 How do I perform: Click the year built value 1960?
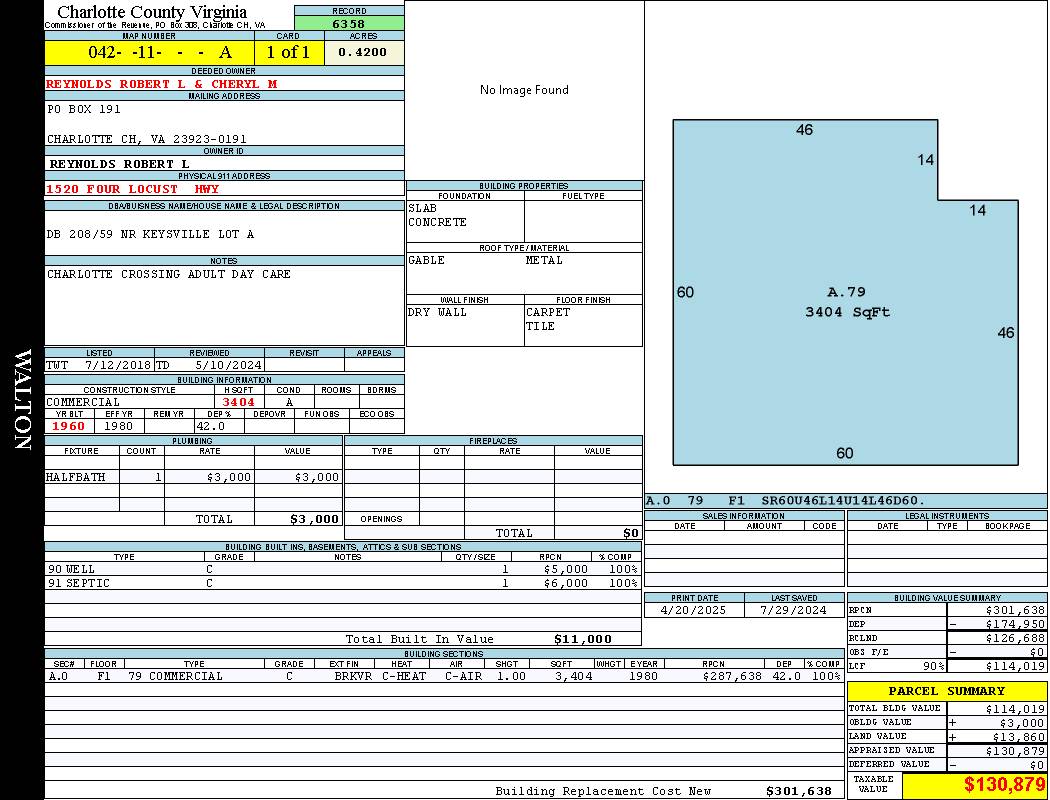69,426
